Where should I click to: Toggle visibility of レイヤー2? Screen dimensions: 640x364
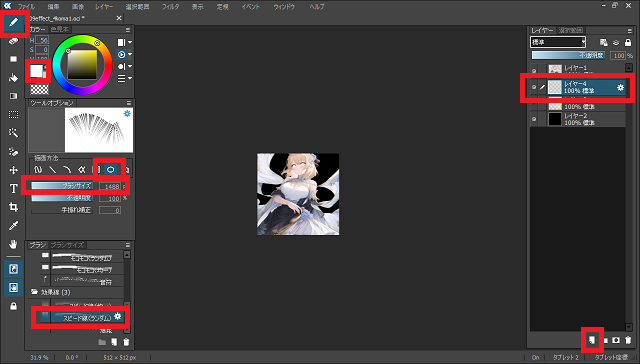(x=534, y=119)
